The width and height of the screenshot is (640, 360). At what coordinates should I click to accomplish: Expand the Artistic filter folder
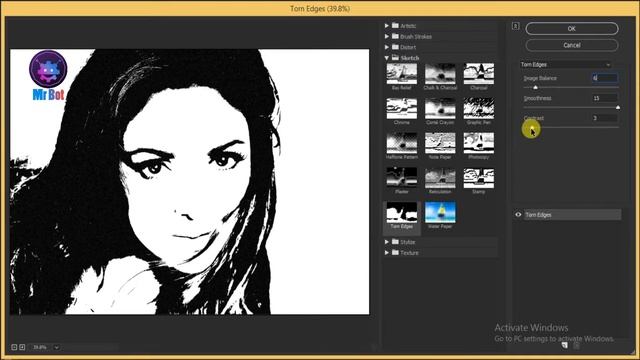coord(387,26)
